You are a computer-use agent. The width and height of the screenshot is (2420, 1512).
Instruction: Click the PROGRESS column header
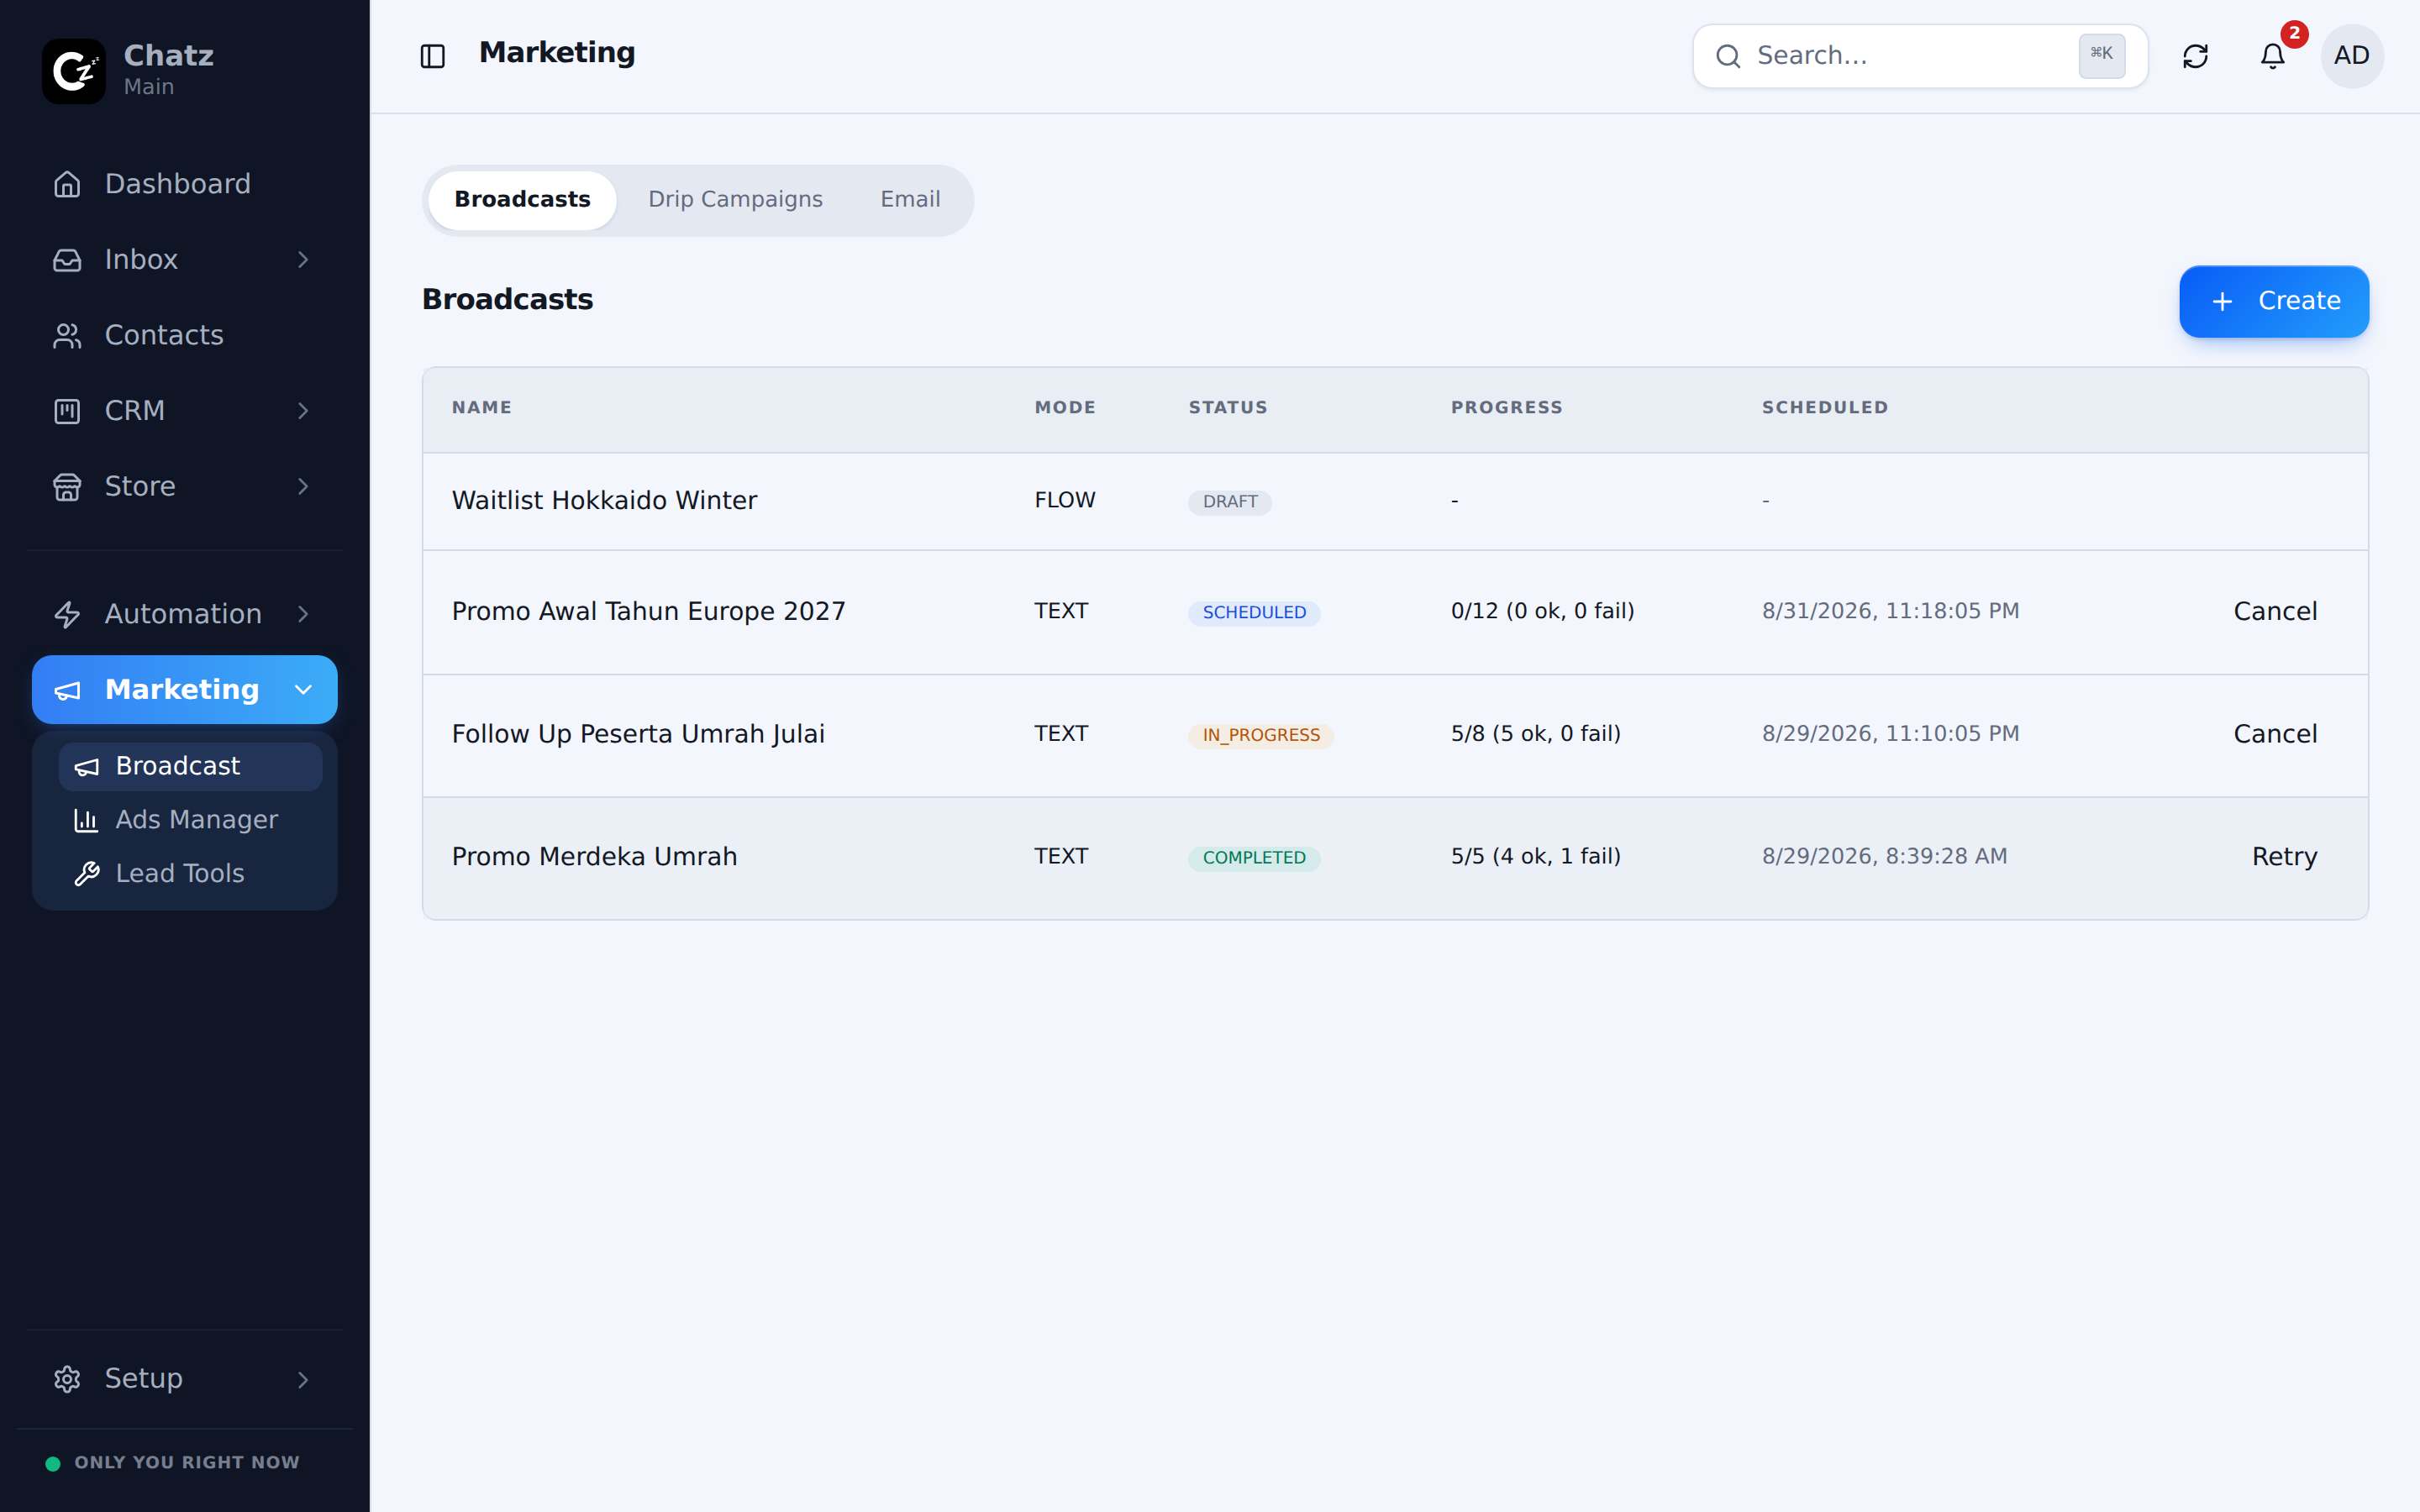pos(1506,408)
